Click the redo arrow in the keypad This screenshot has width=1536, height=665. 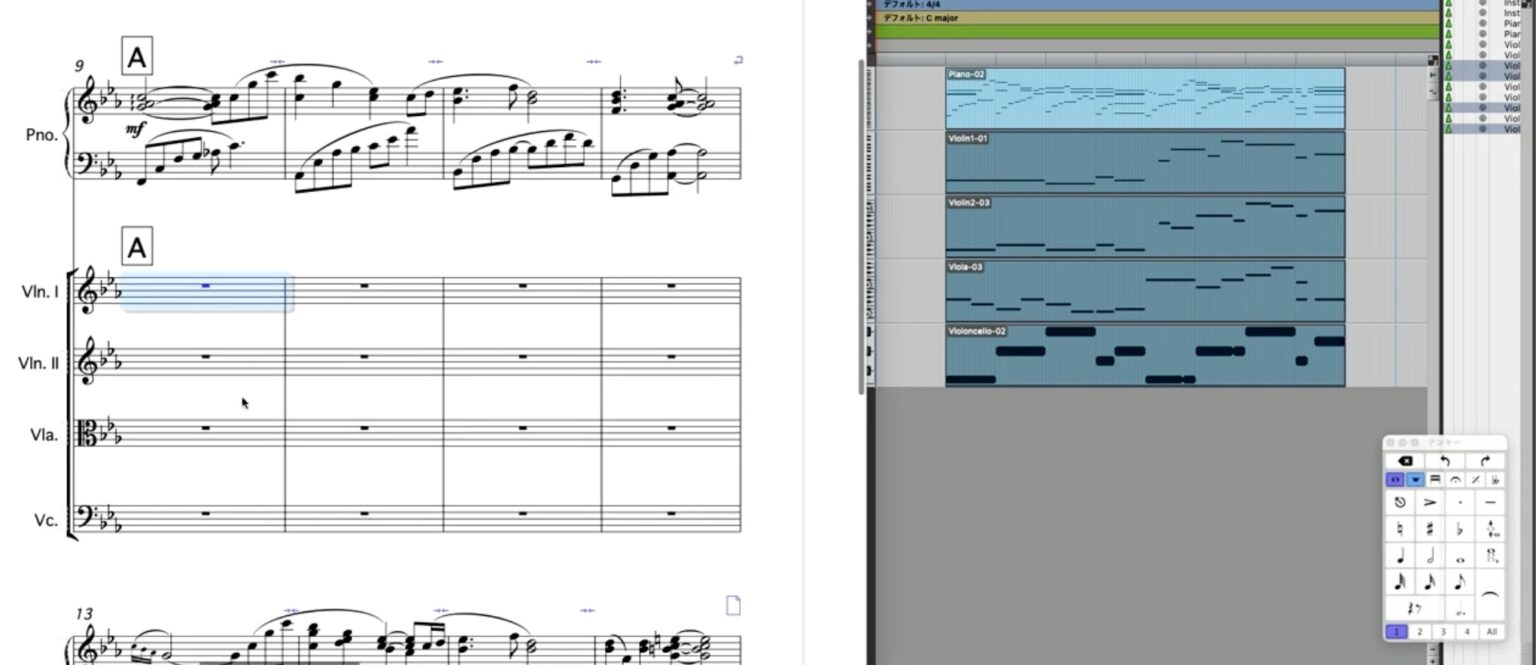(1485, 461)
